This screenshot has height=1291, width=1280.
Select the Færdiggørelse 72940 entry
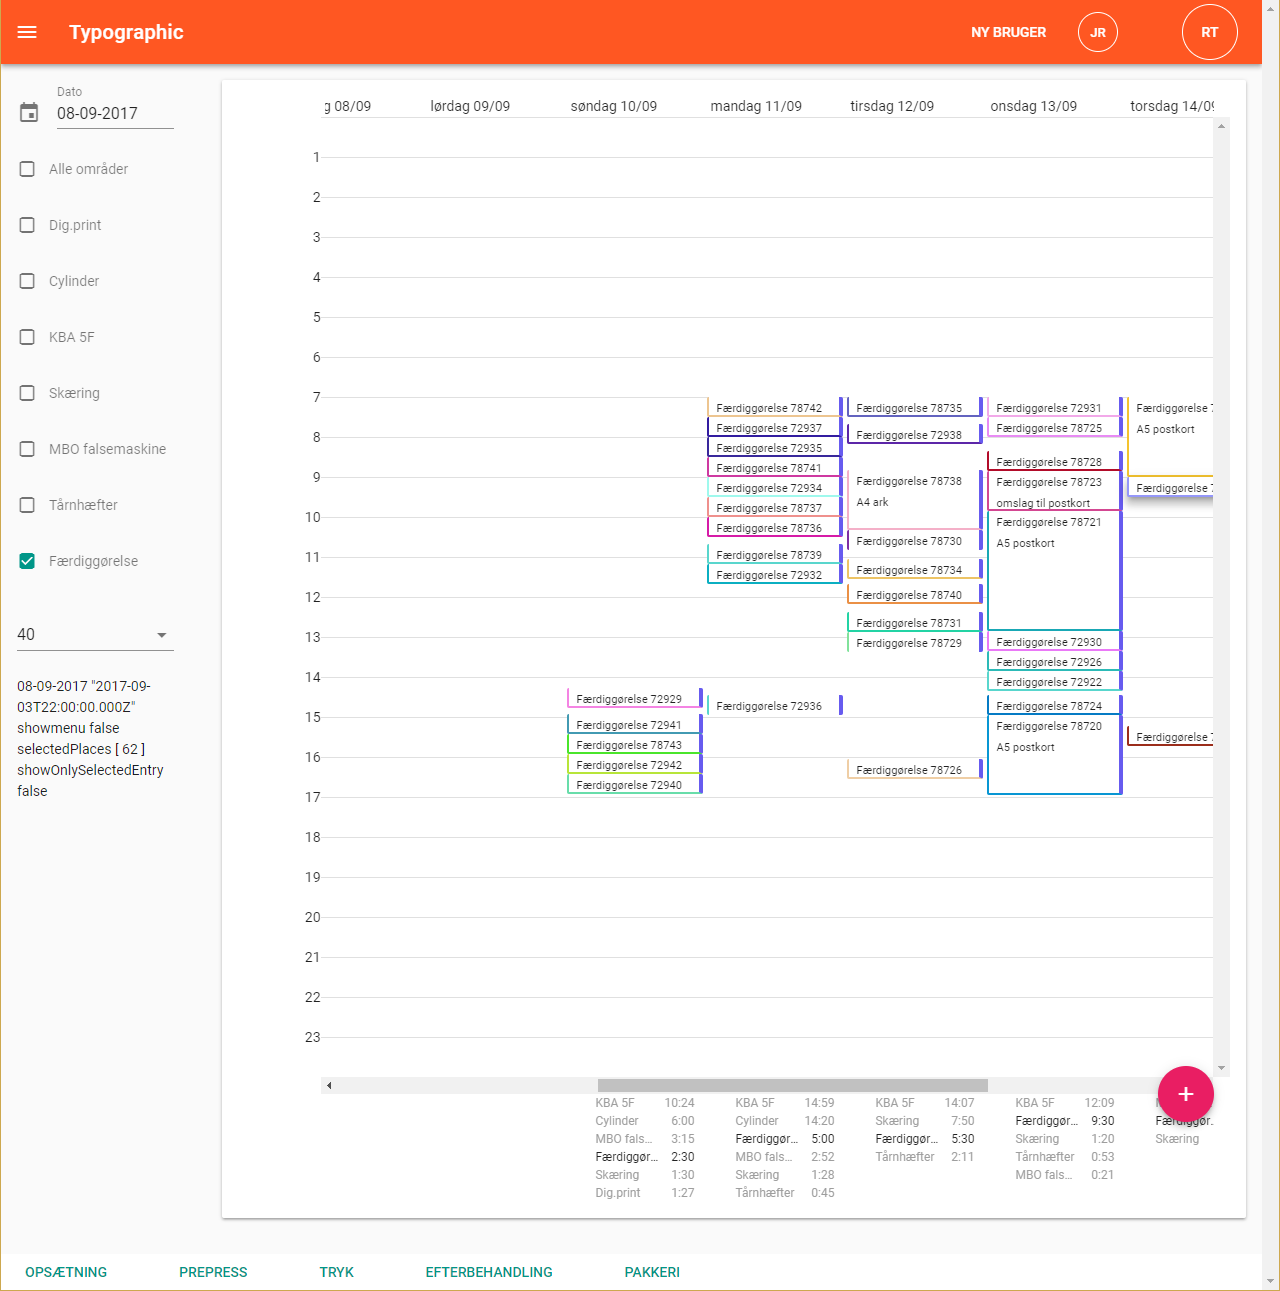(x=635, y=784)
